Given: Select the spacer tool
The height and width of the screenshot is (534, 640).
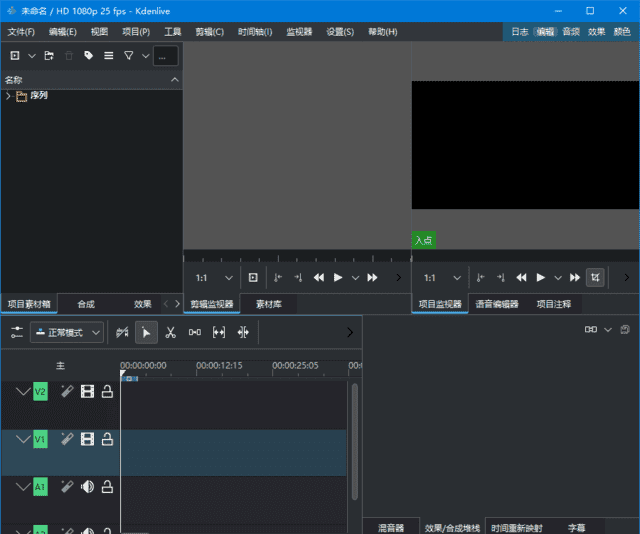Looking at the screenshot, I should (195, 332).
